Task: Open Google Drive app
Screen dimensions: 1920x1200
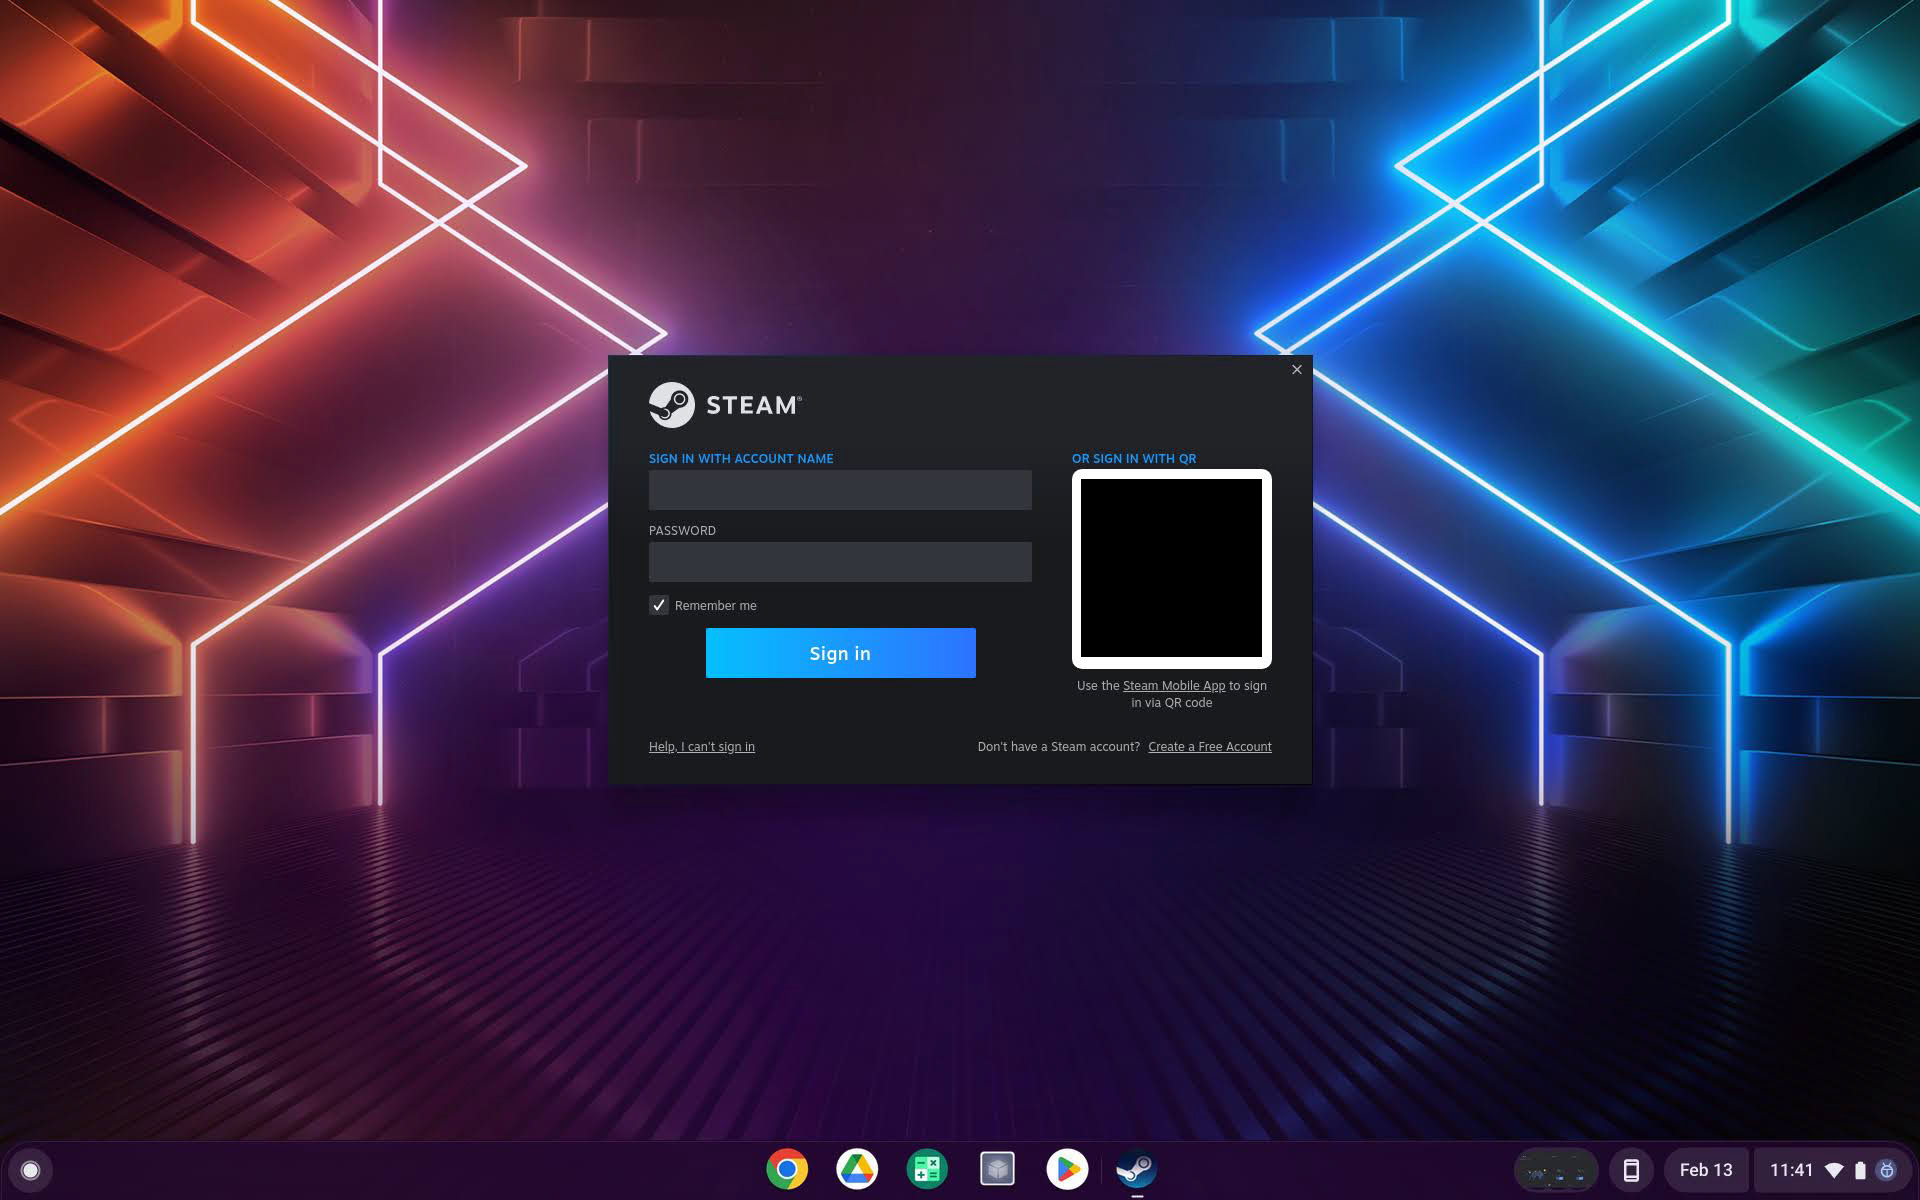Action: tap(856, 1170)
